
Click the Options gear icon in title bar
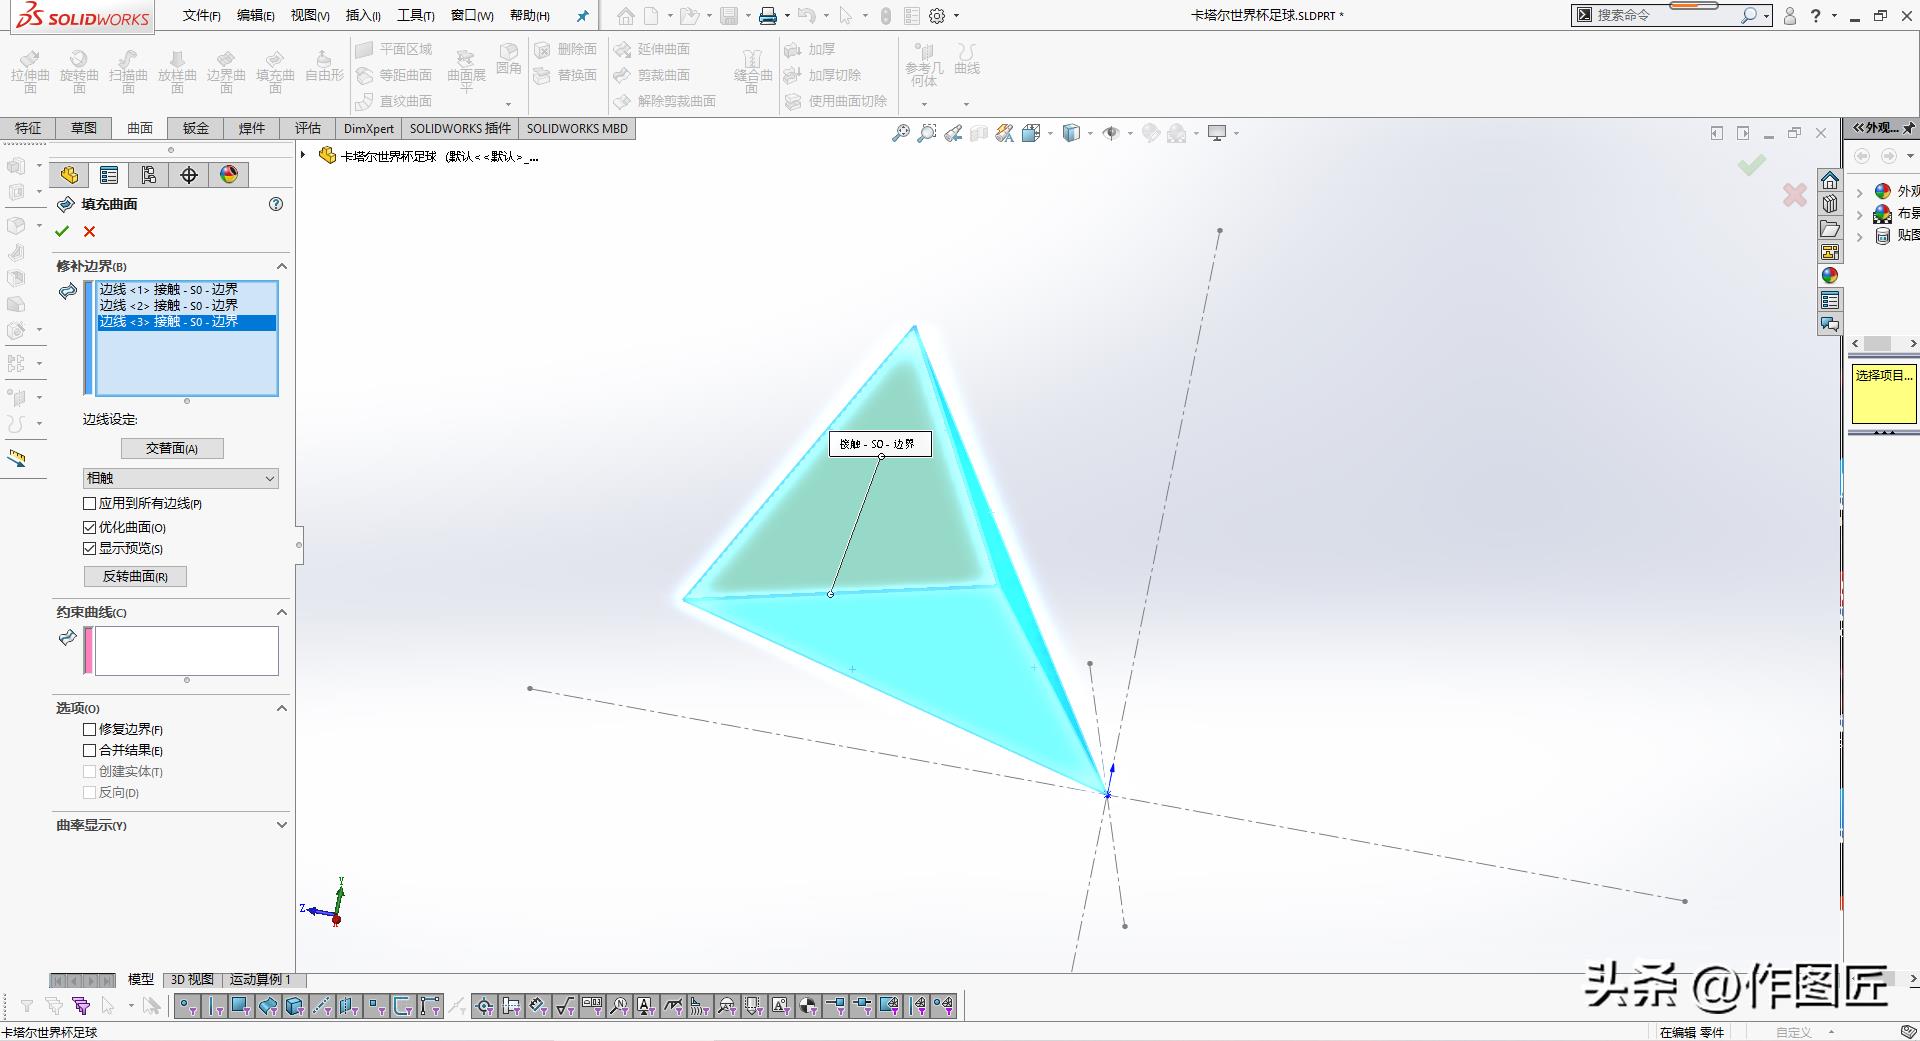pyautogui.click(x=937, y=16)
